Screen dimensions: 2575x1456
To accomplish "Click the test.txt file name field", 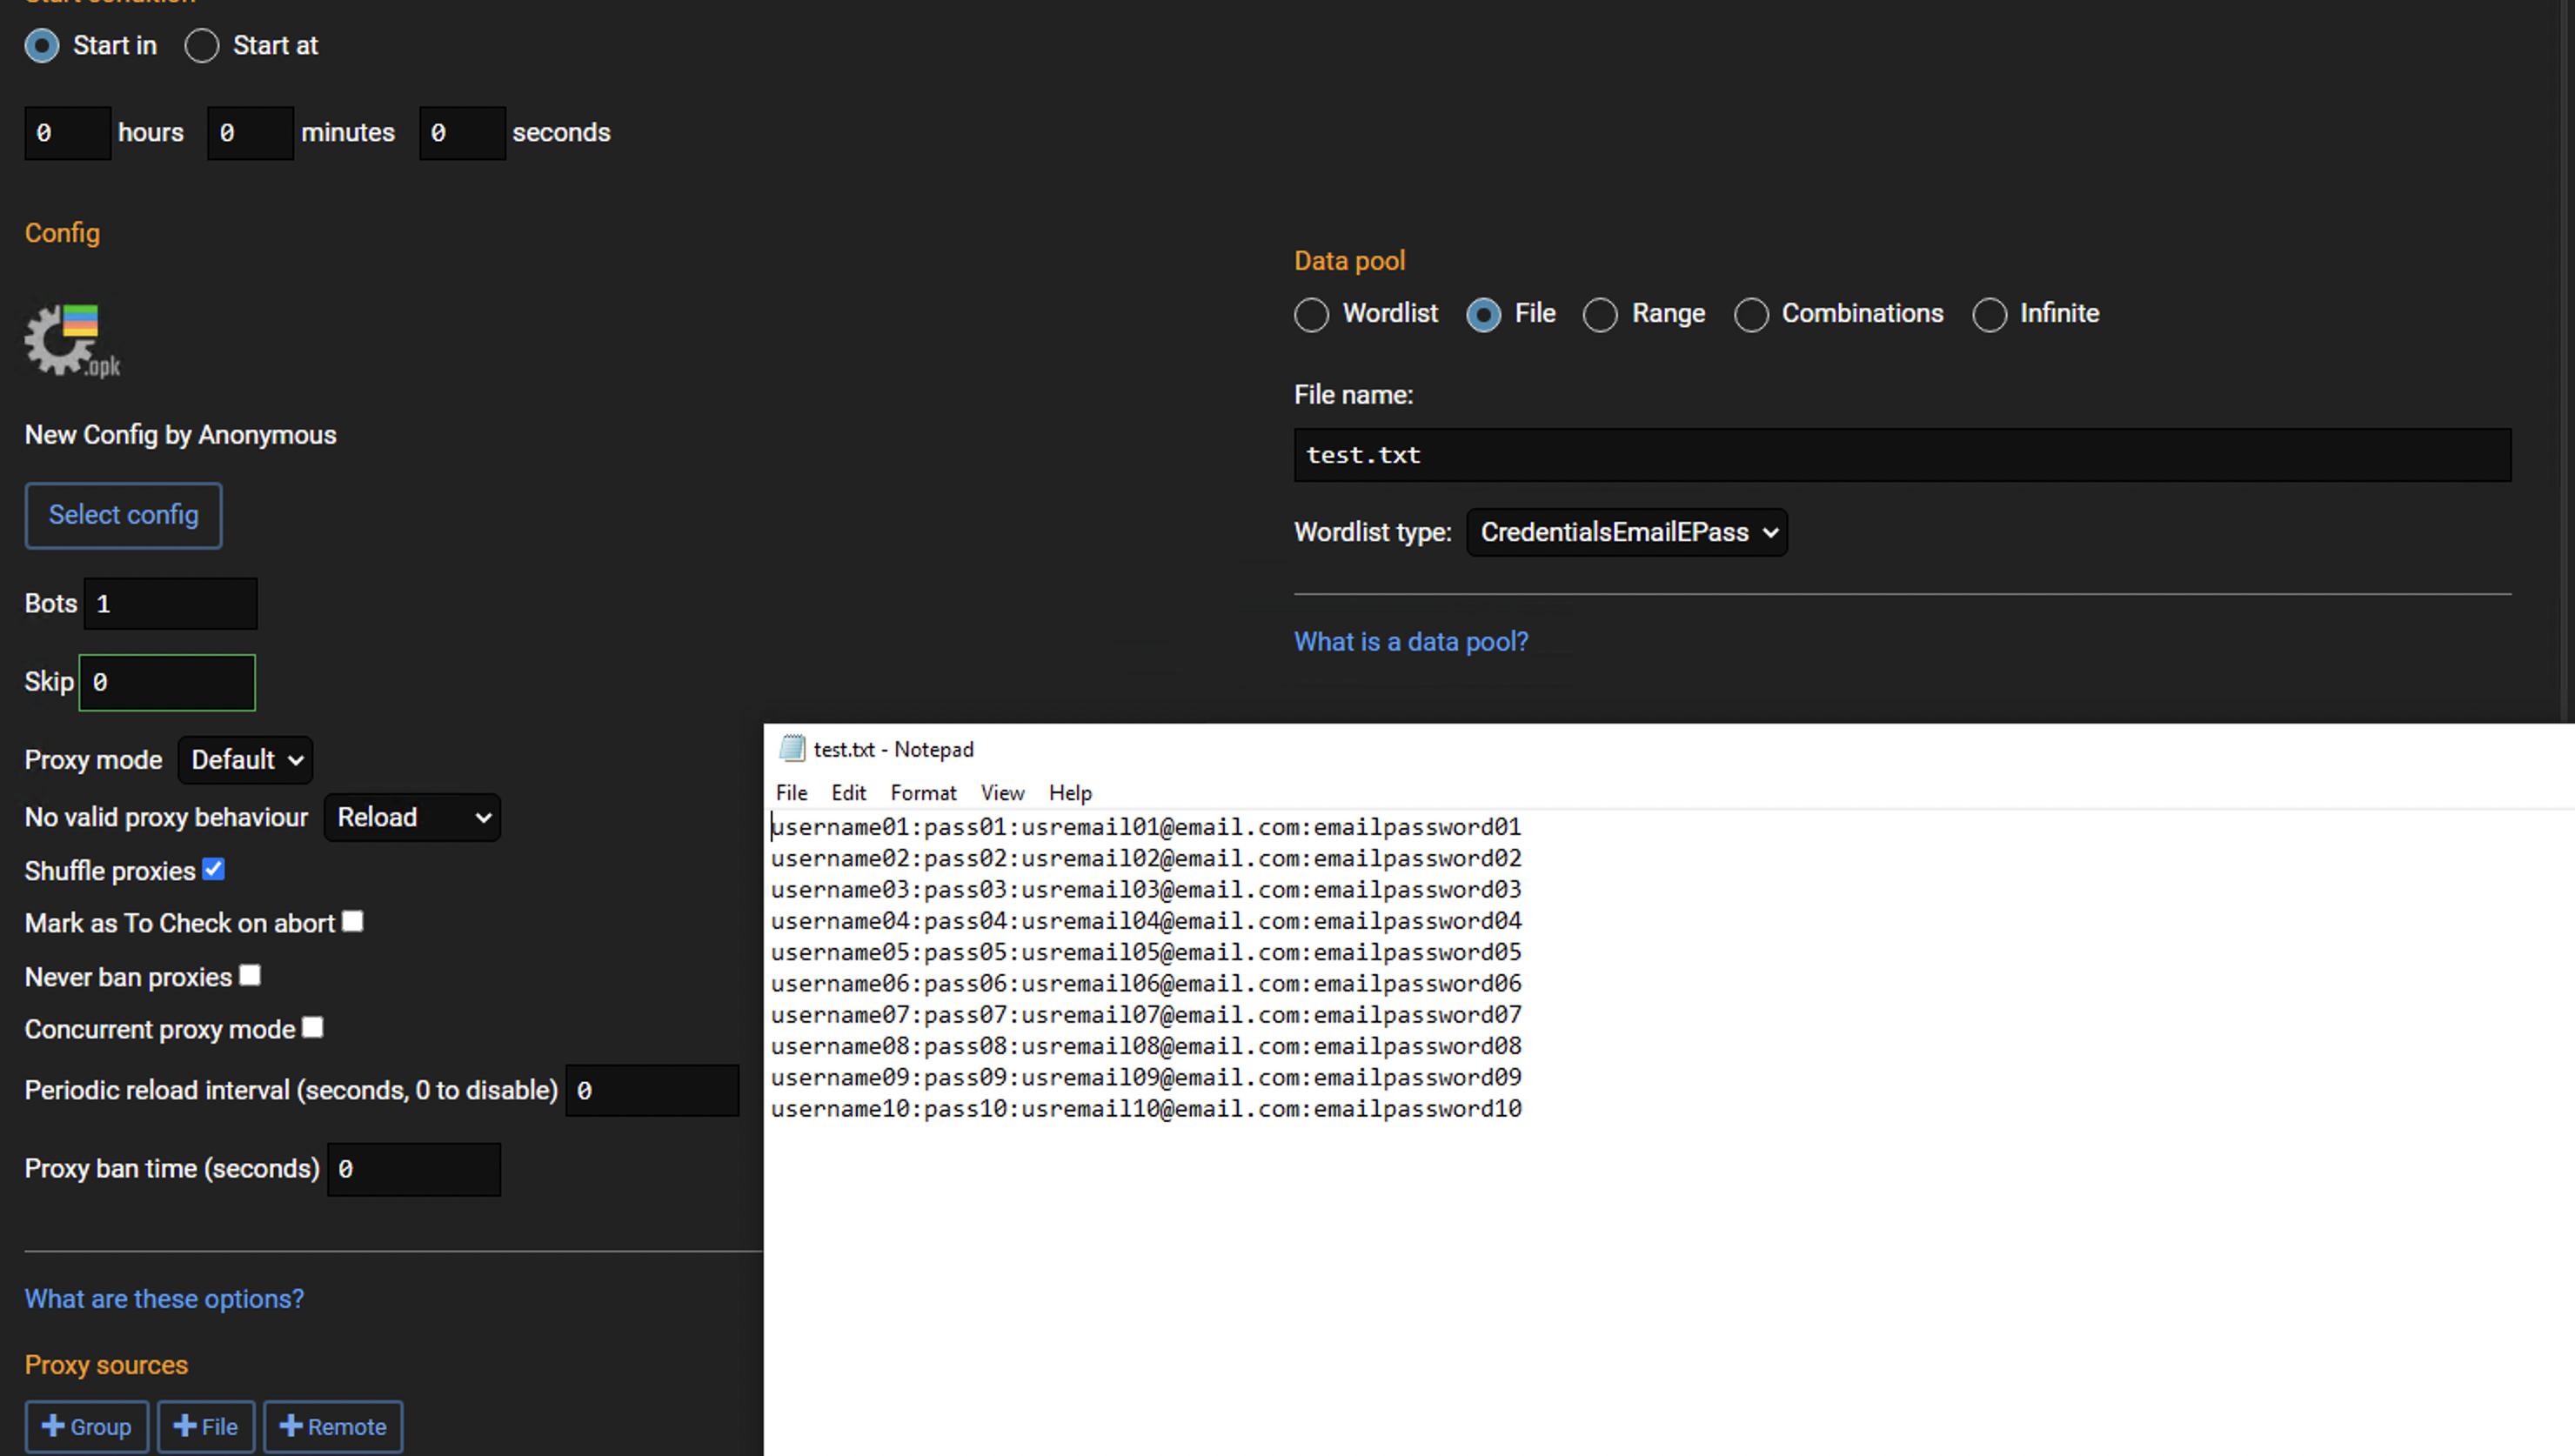I will (1900, 455).
